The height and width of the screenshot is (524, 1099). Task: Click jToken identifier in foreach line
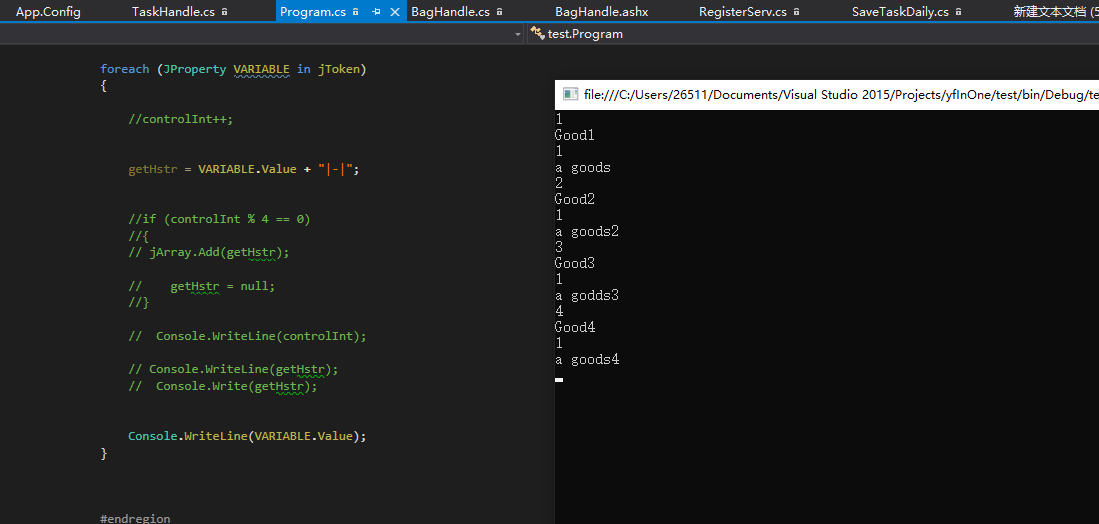(x=339, y=69)
